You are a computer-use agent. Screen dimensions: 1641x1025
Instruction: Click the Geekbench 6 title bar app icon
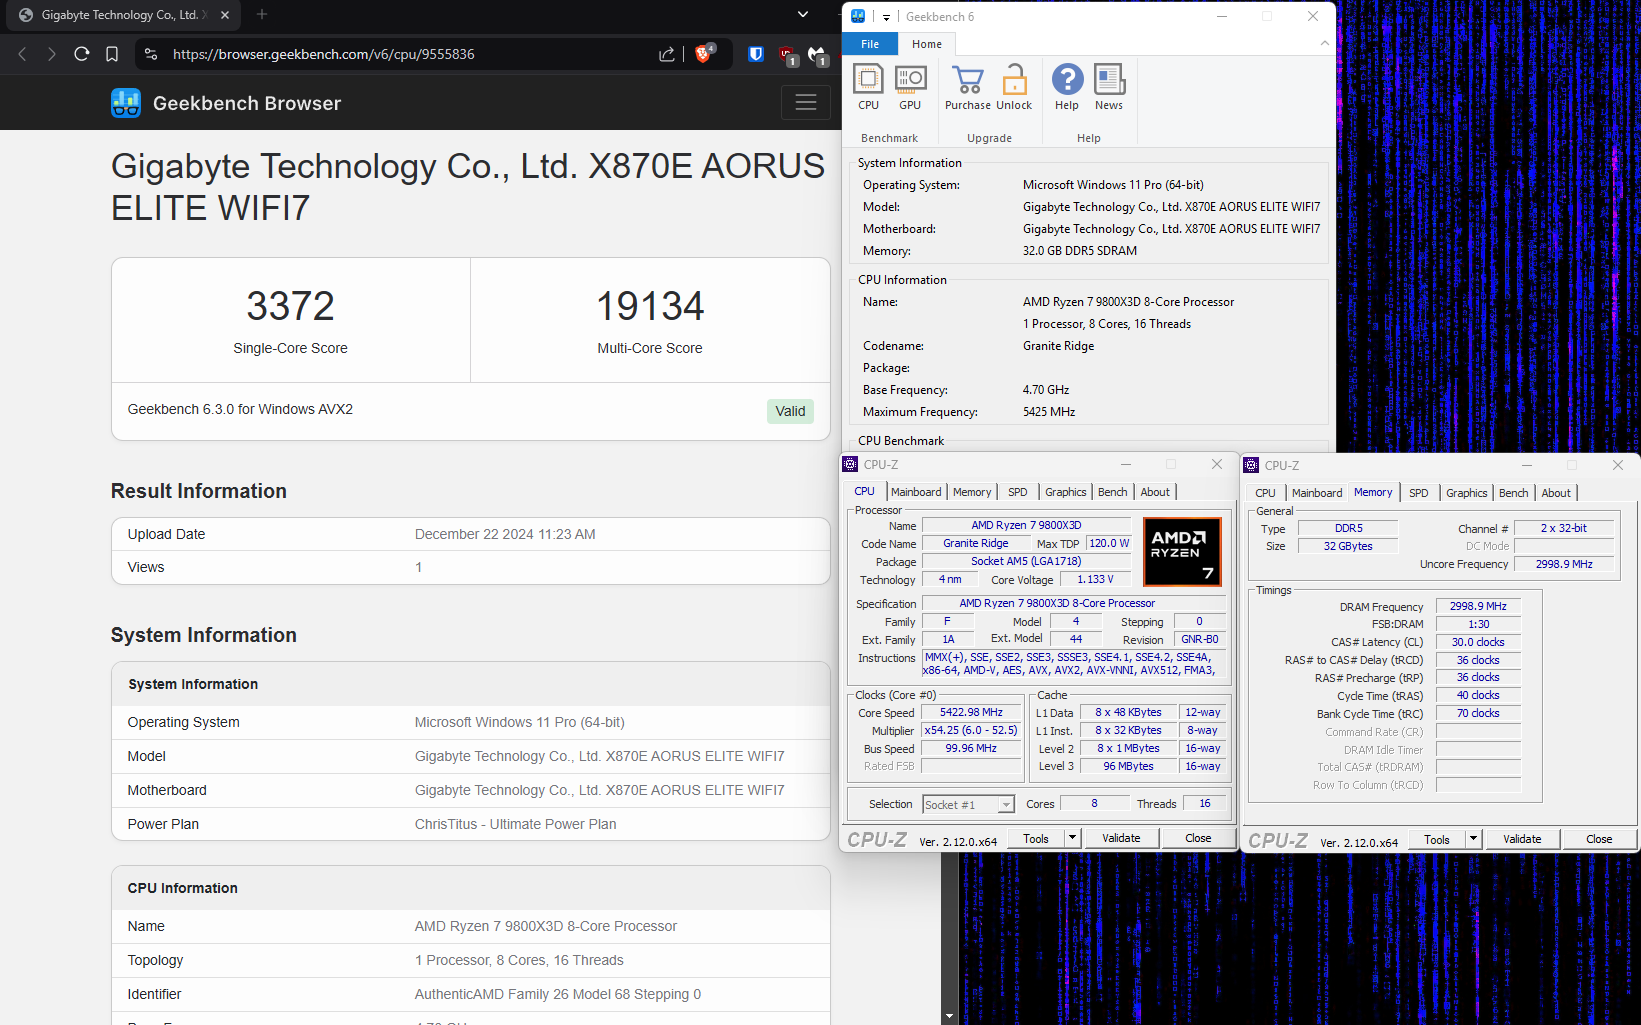pos(858,16)
